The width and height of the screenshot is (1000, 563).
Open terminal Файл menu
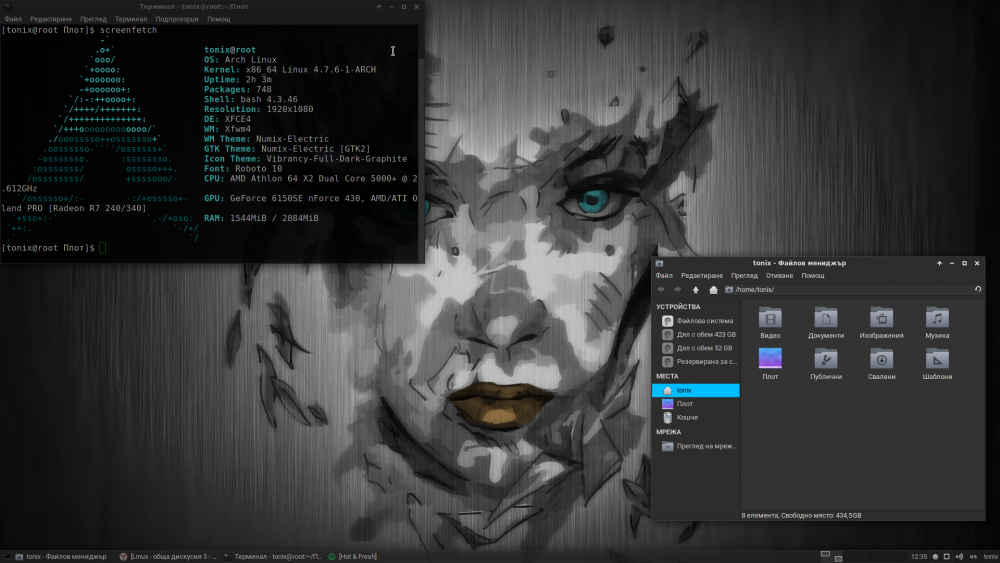click(x=13, y=19)
